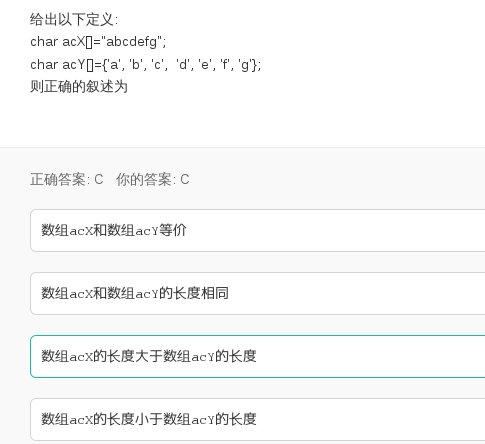The image size is (485, 444).
Task: Click the letter C after 你的答案
Action: (185, 179)
